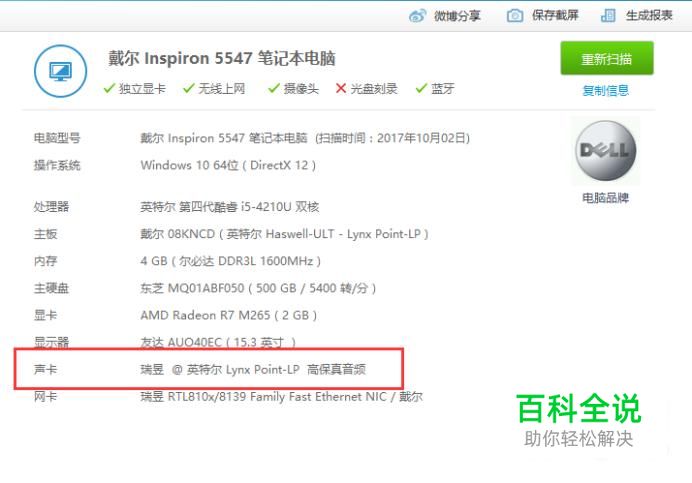The width and height of the screenshot is (692, 483).
Task: Click the 复制信息 link
Action: (x=606, y=91)
